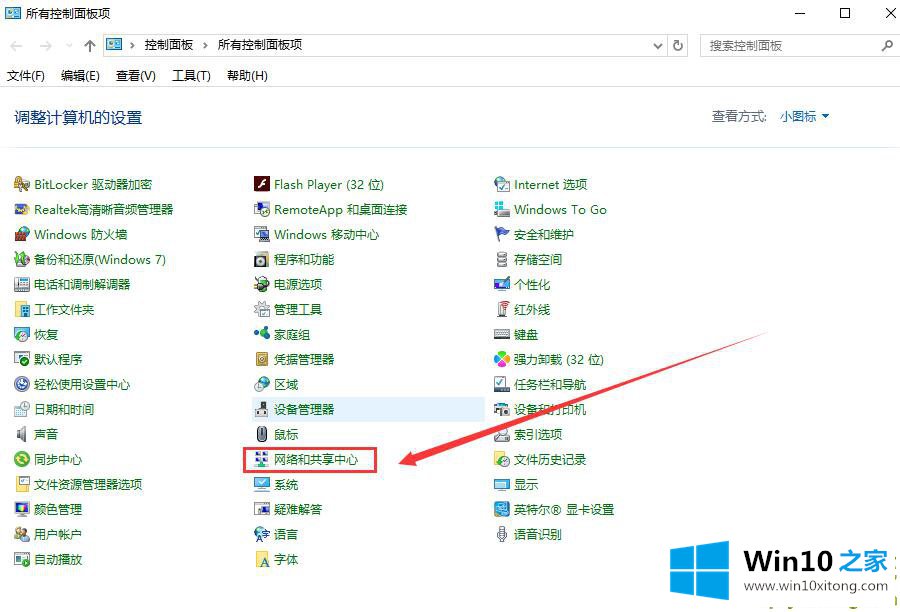Click the 程序和功能 link
Screen dimensions: 900x612
click(x=304, y=260)
